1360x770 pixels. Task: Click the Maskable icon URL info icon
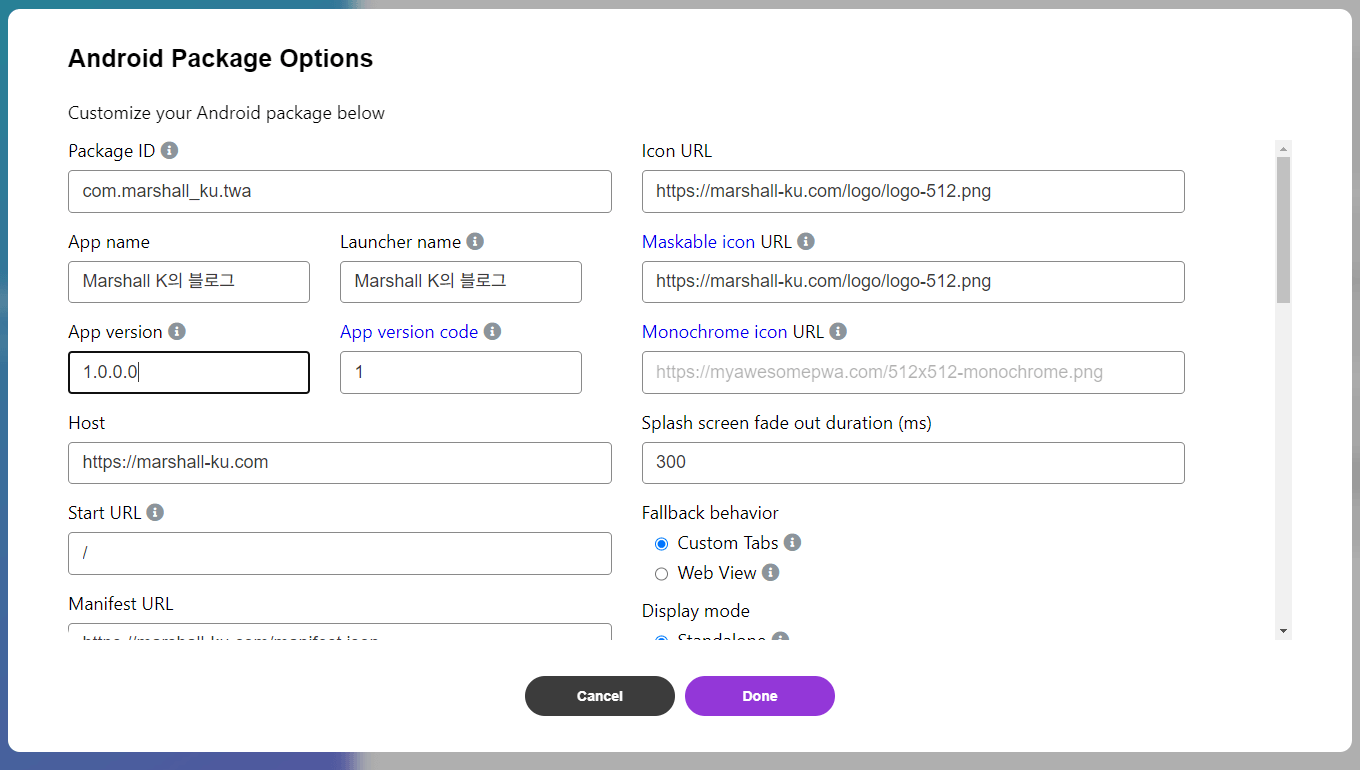point(806,241)
